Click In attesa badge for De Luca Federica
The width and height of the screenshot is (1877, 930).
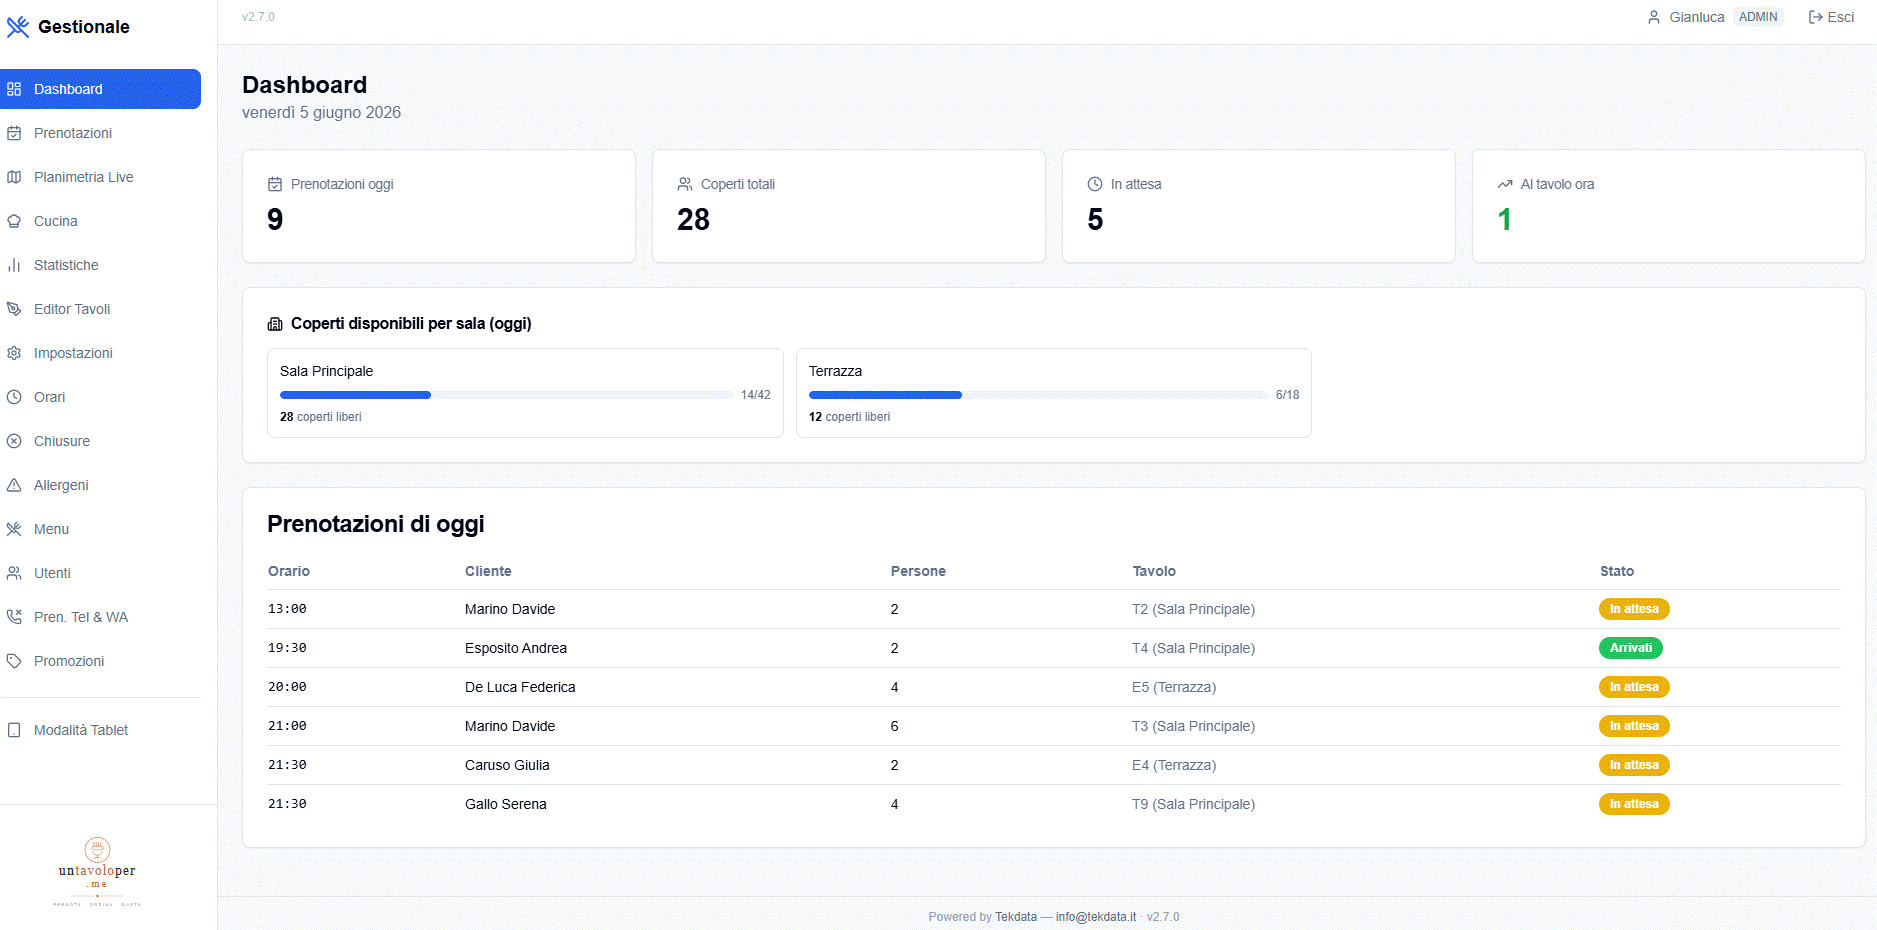pyautogui.click(x=1634, y=687)
